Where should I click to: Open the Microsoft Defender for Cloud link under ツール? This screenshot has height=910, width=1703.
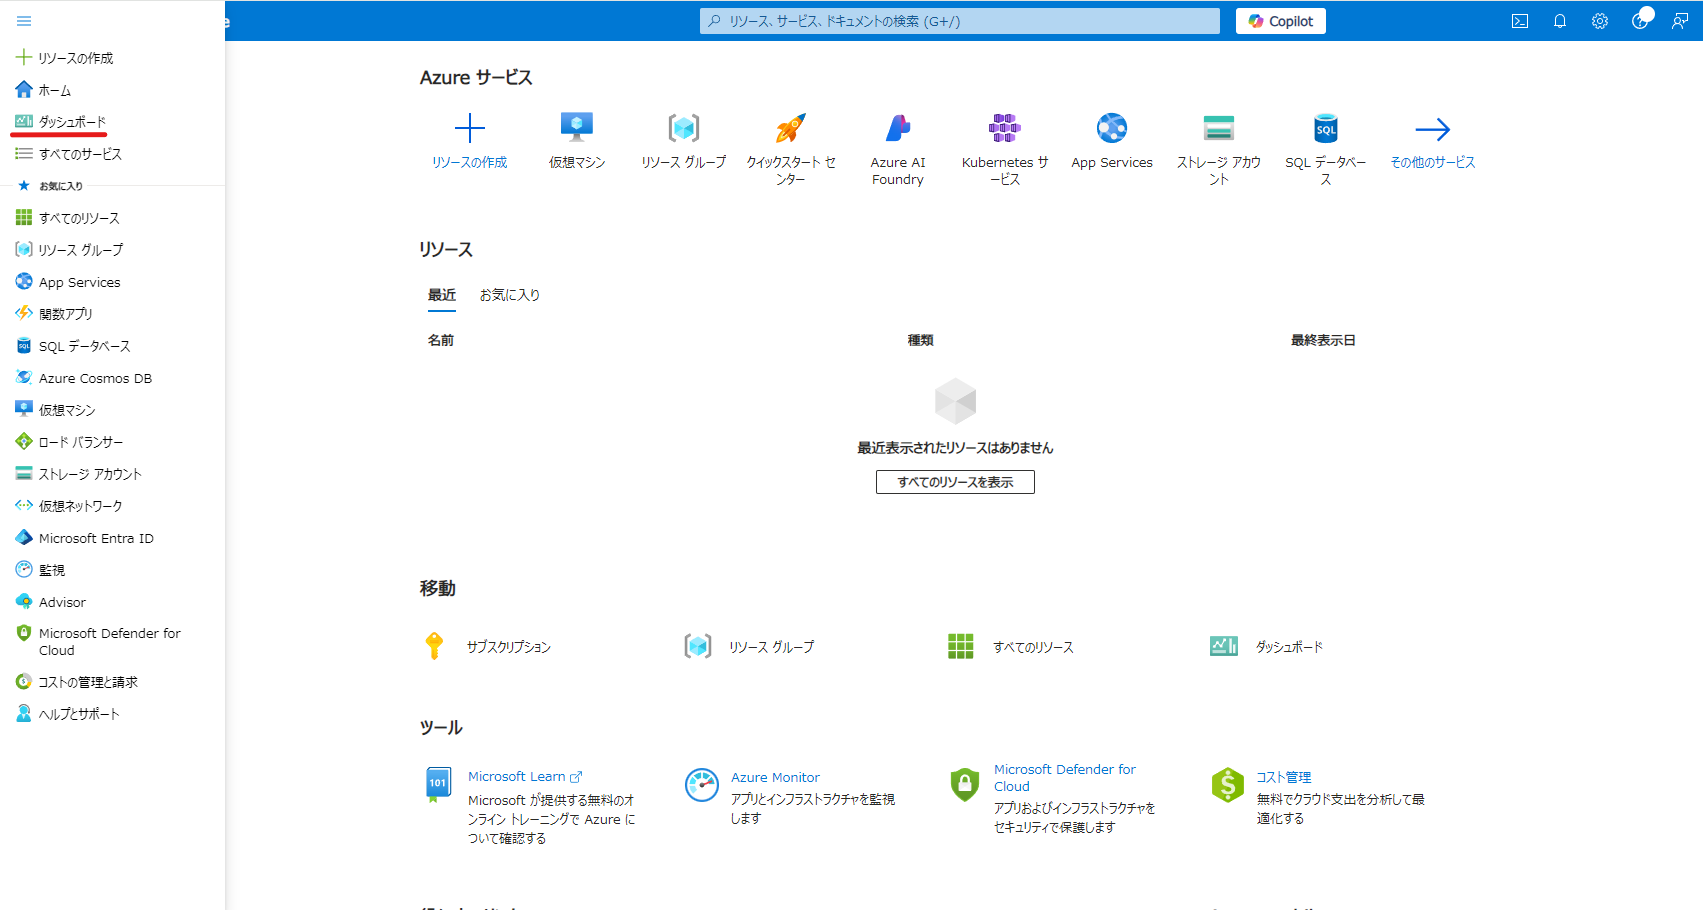click(x=1065, y=777)
